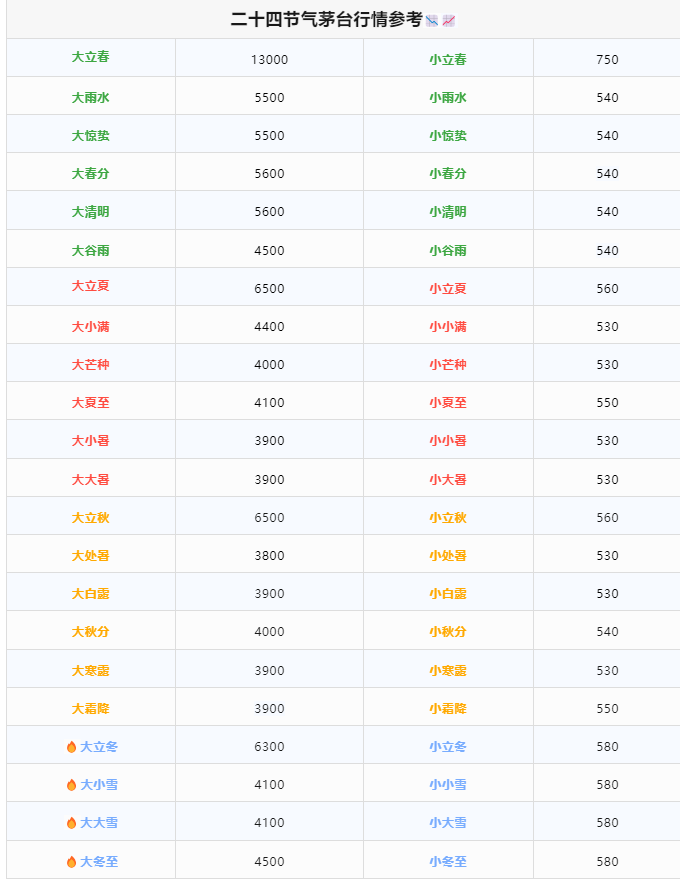Select the 大白露 cell
Screen dimensions: 680x881
point(90,594)
